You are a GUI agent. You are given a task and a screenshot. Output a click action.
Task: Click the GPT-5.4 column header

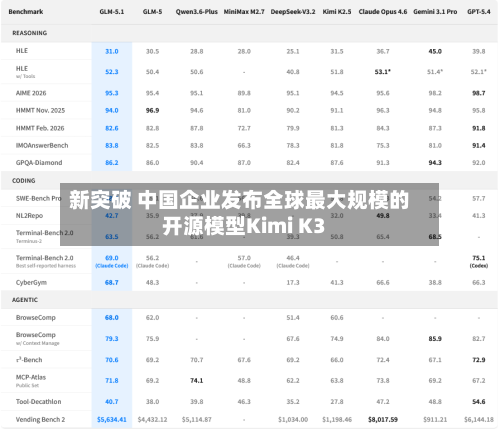pos(479,12)
